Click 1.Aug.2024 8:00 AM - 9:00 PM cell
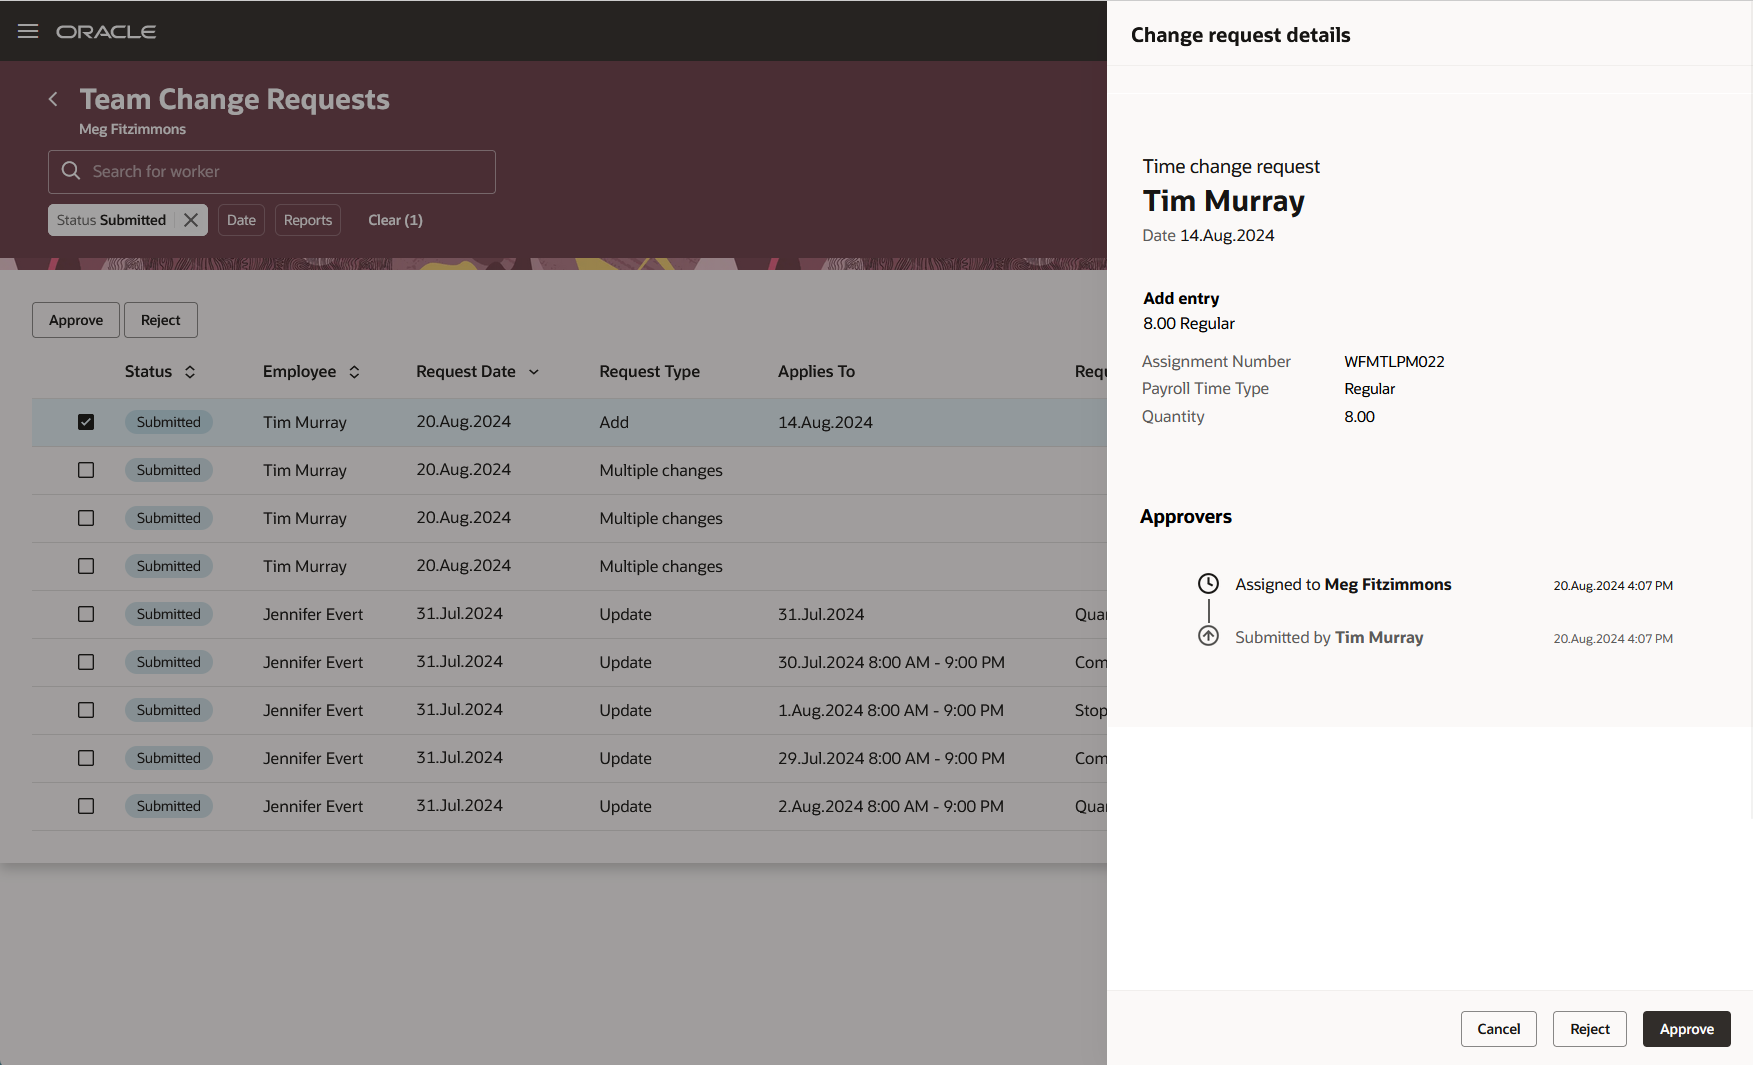This screenshot has width=1753, height=1065. [891, 710]
